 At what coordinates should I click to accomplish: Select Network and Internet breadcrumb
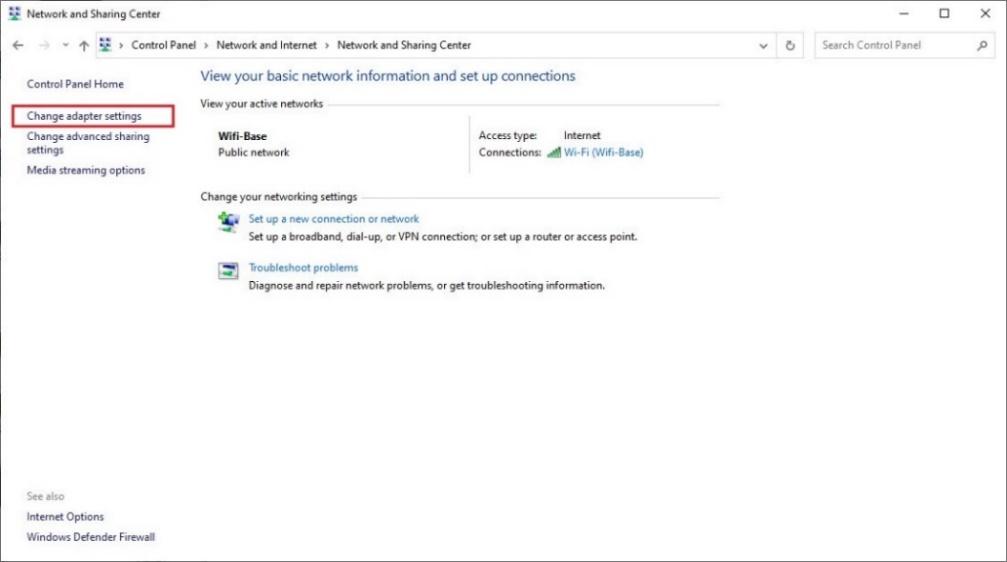[x=267, y=45]
